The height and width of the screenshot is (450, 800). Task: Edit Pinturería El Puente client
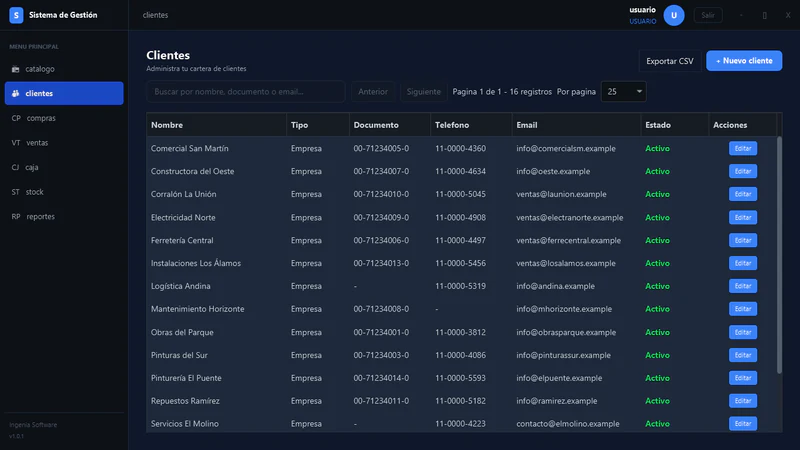[743, 378]
